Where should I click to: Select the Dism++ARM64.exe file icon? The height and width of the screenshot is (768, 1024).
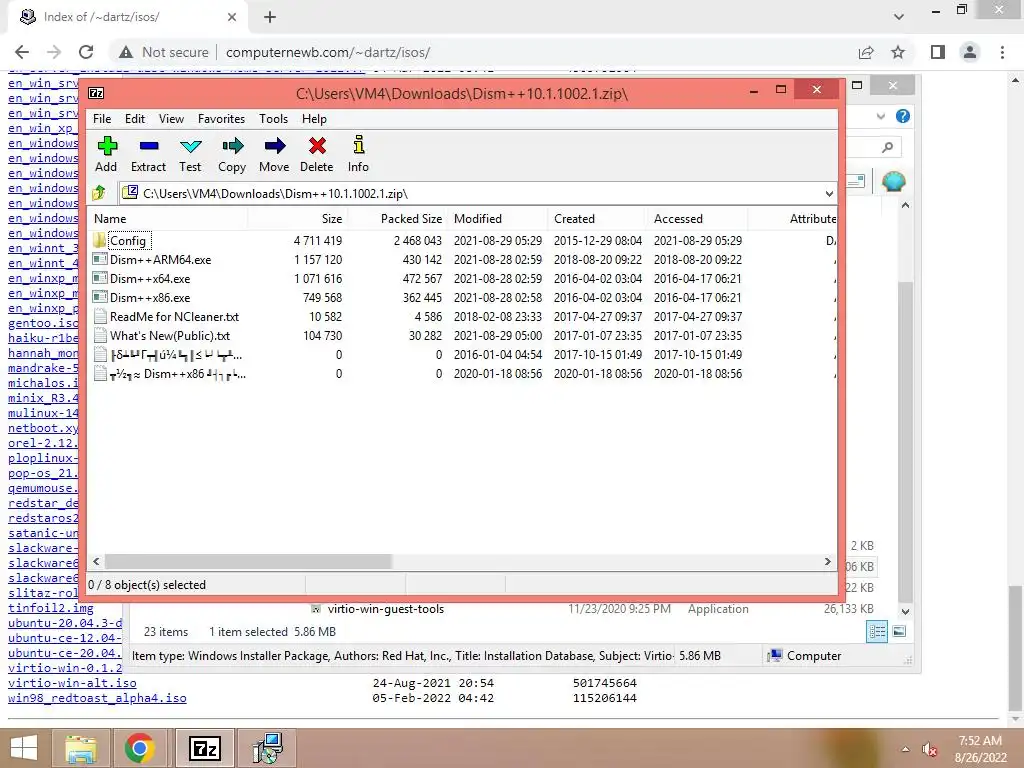tap(100, 259)
